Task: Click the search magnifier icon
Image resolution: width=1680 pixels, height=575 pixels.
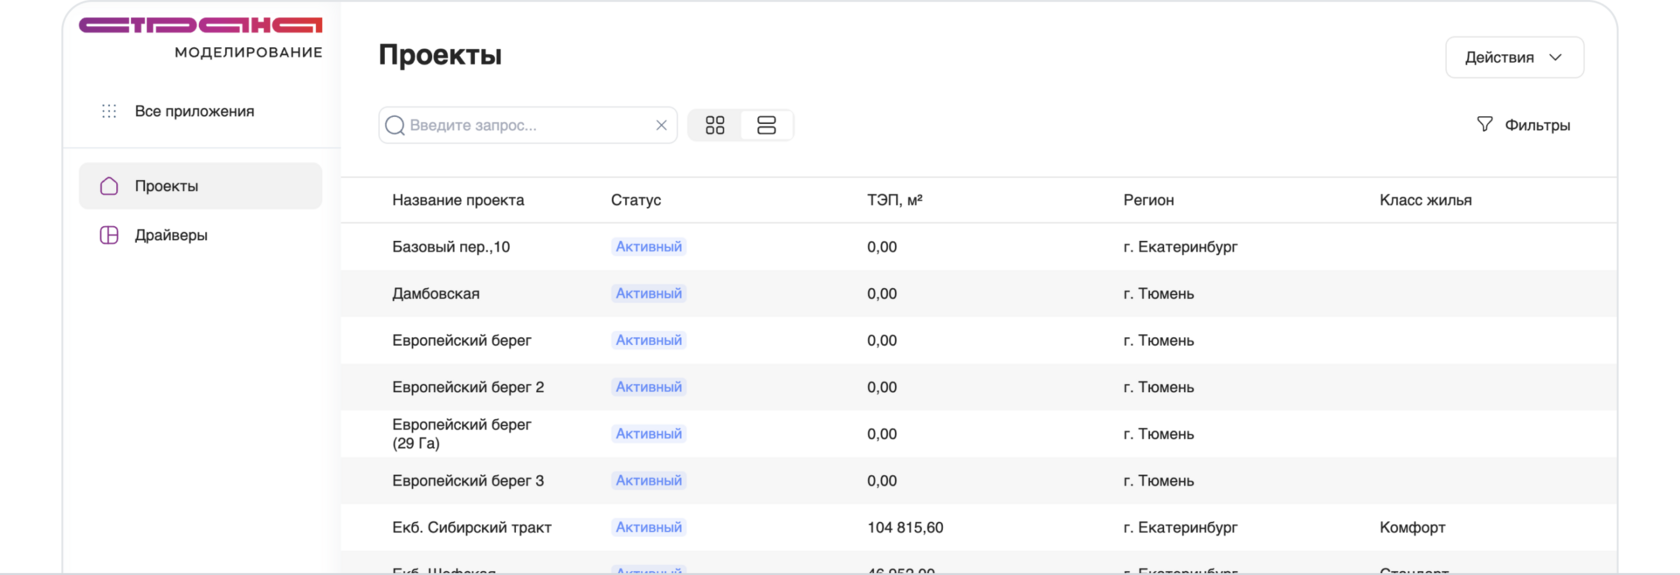Action: pos(395,125)
